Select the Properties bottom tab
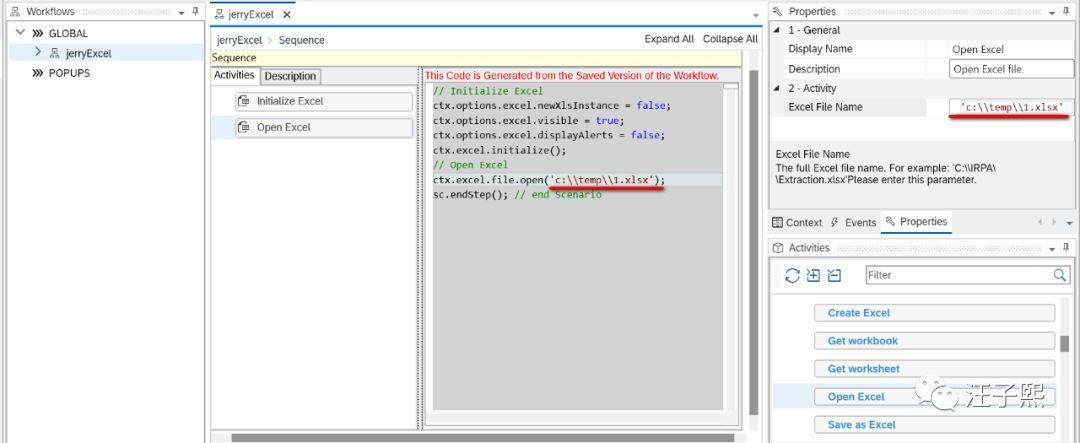The height and width of the screenshot is (443, 1080). 916,222
